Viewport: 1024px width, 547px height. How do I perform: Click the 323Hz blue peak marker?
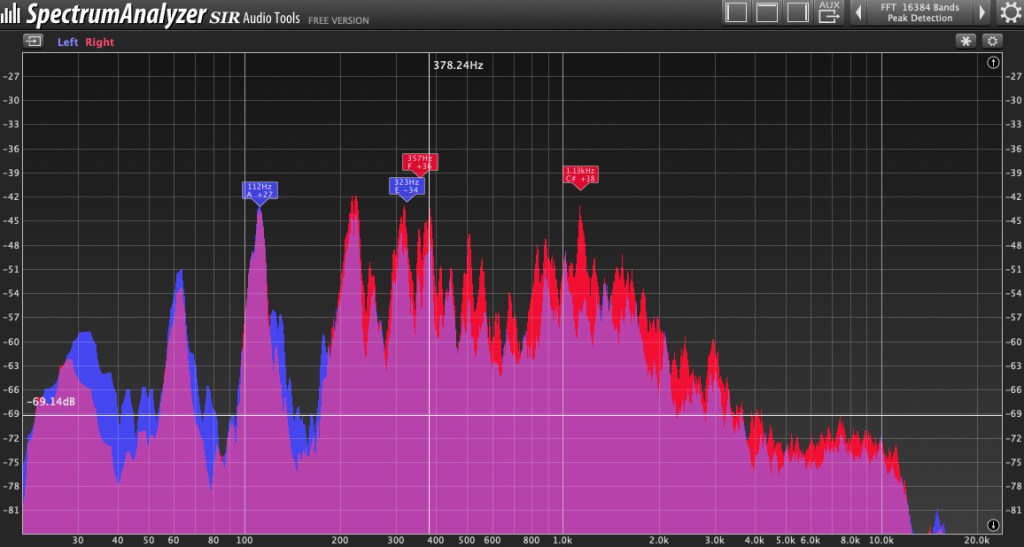(405, 186)
